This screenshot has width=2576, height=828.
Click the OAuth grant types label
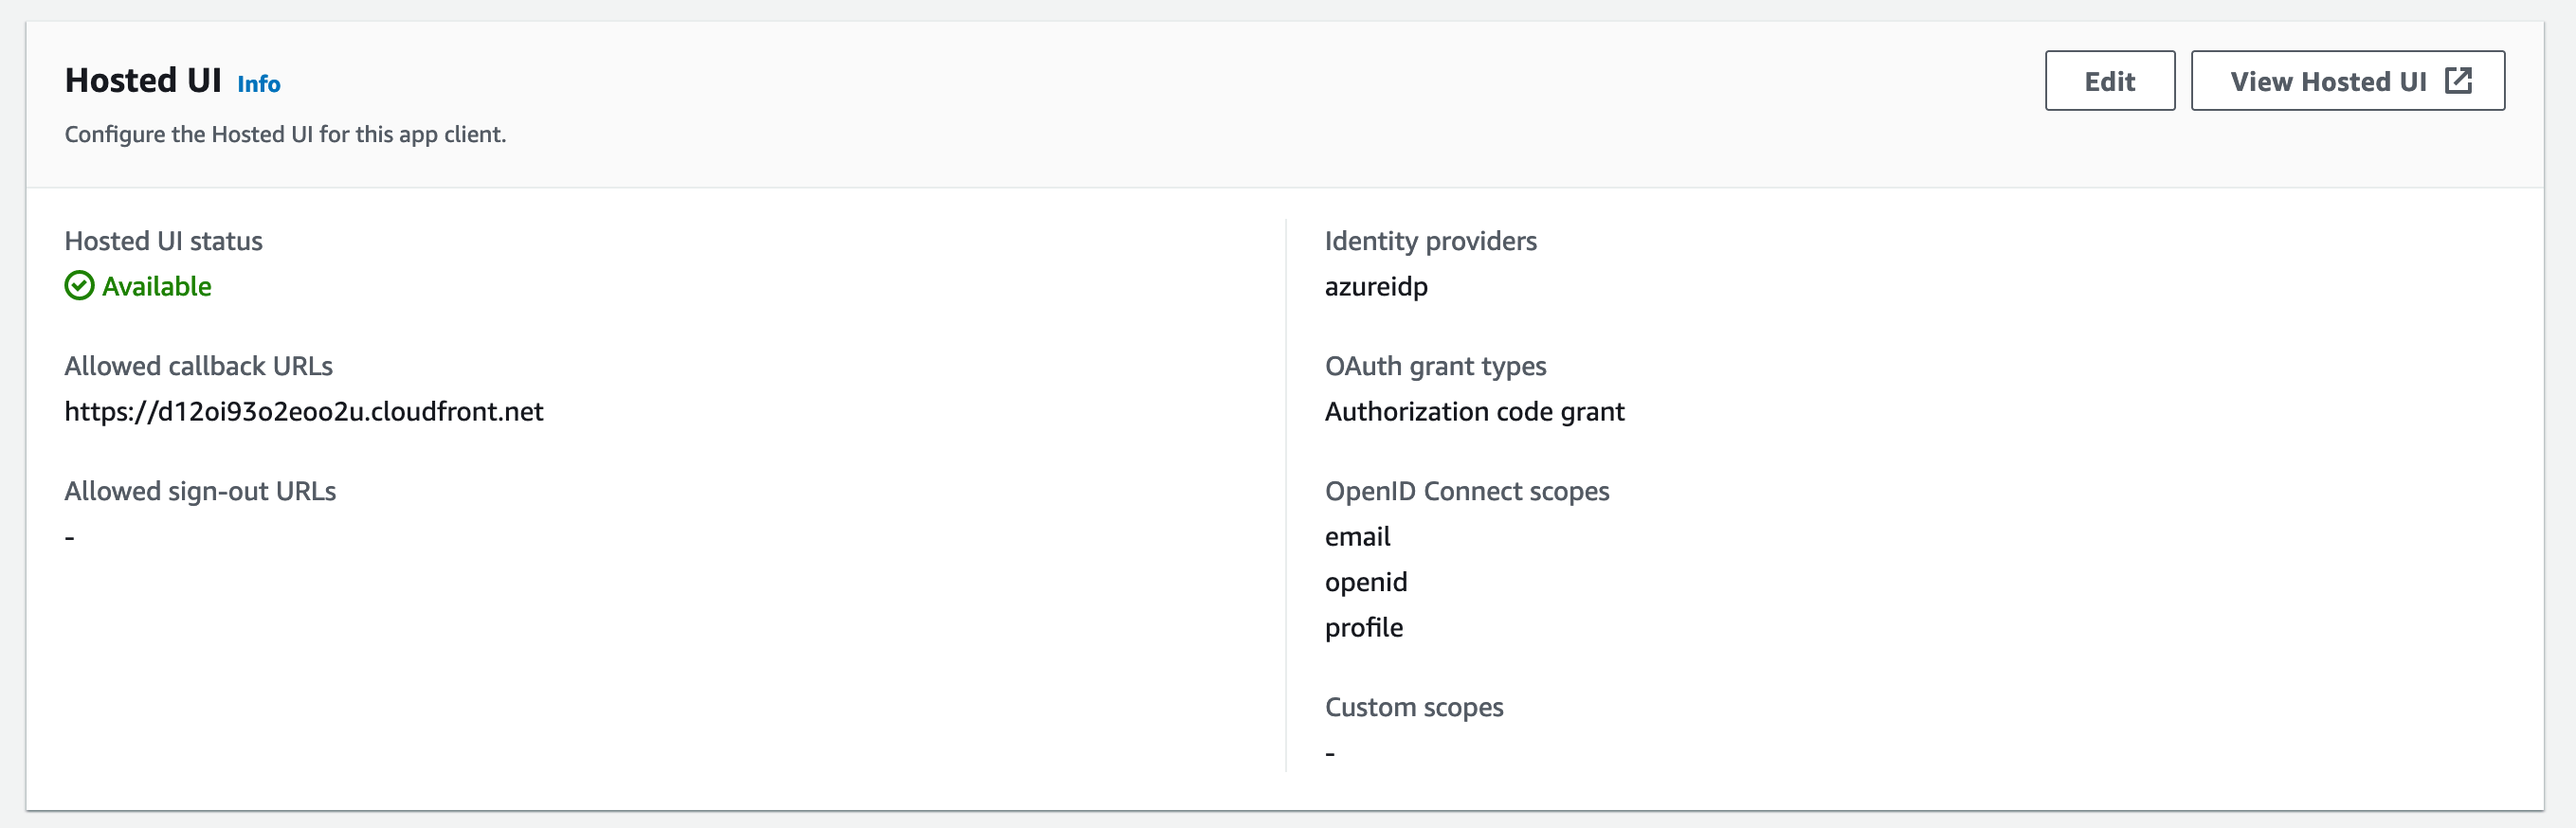1435,367
